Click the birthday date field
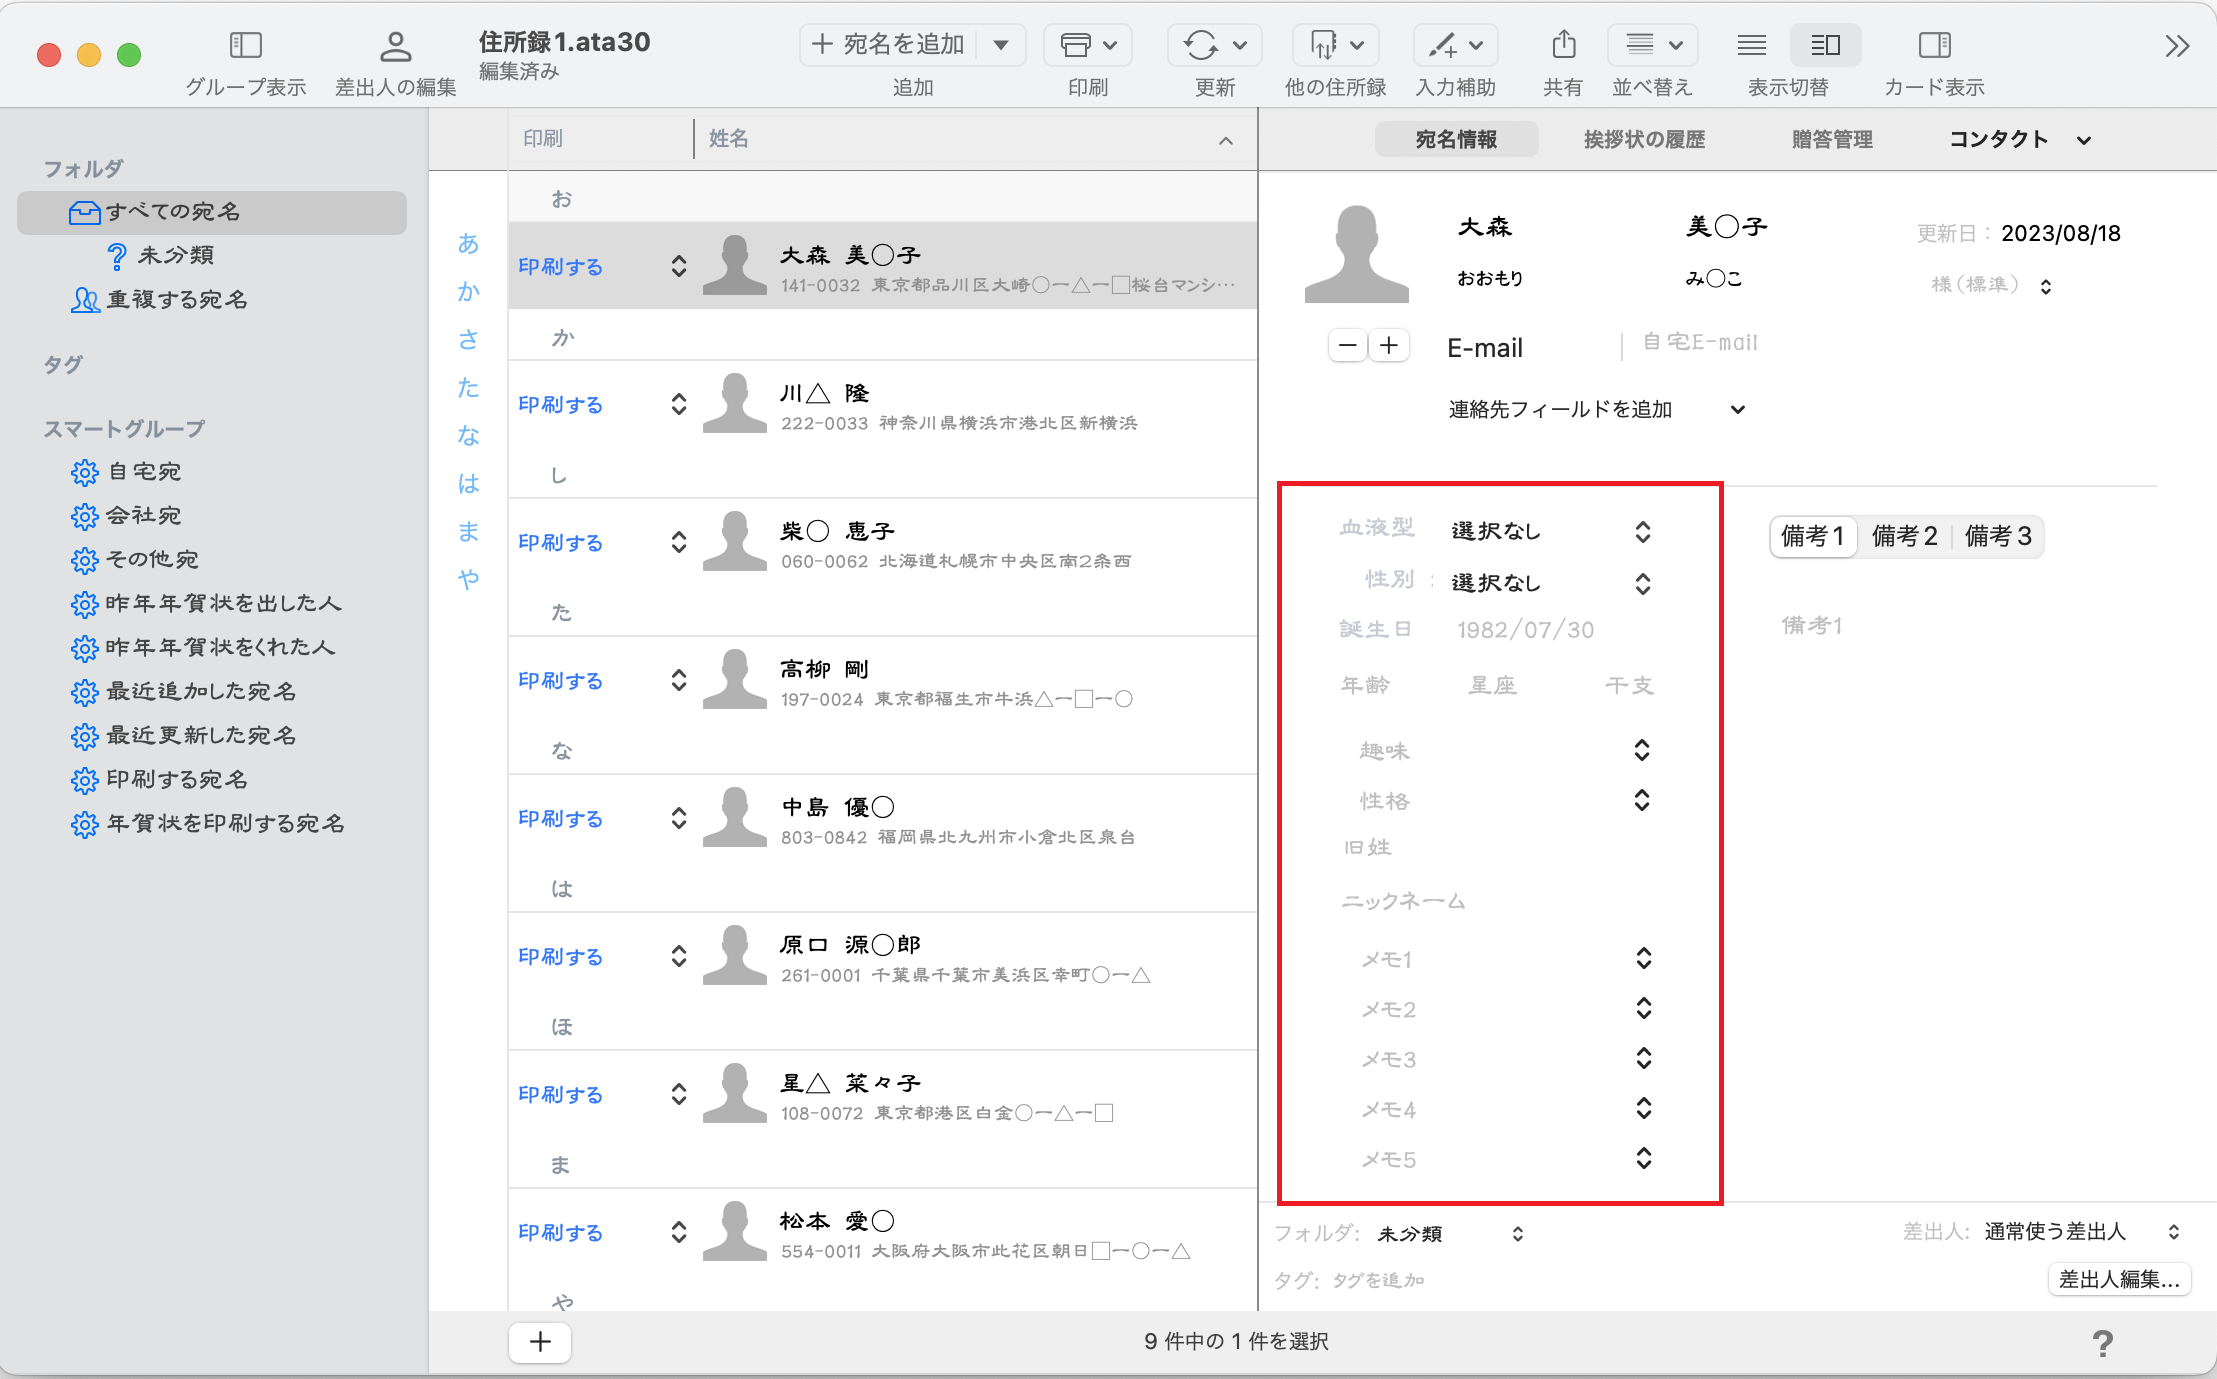2217x1379 pixels. point(1525,630)
